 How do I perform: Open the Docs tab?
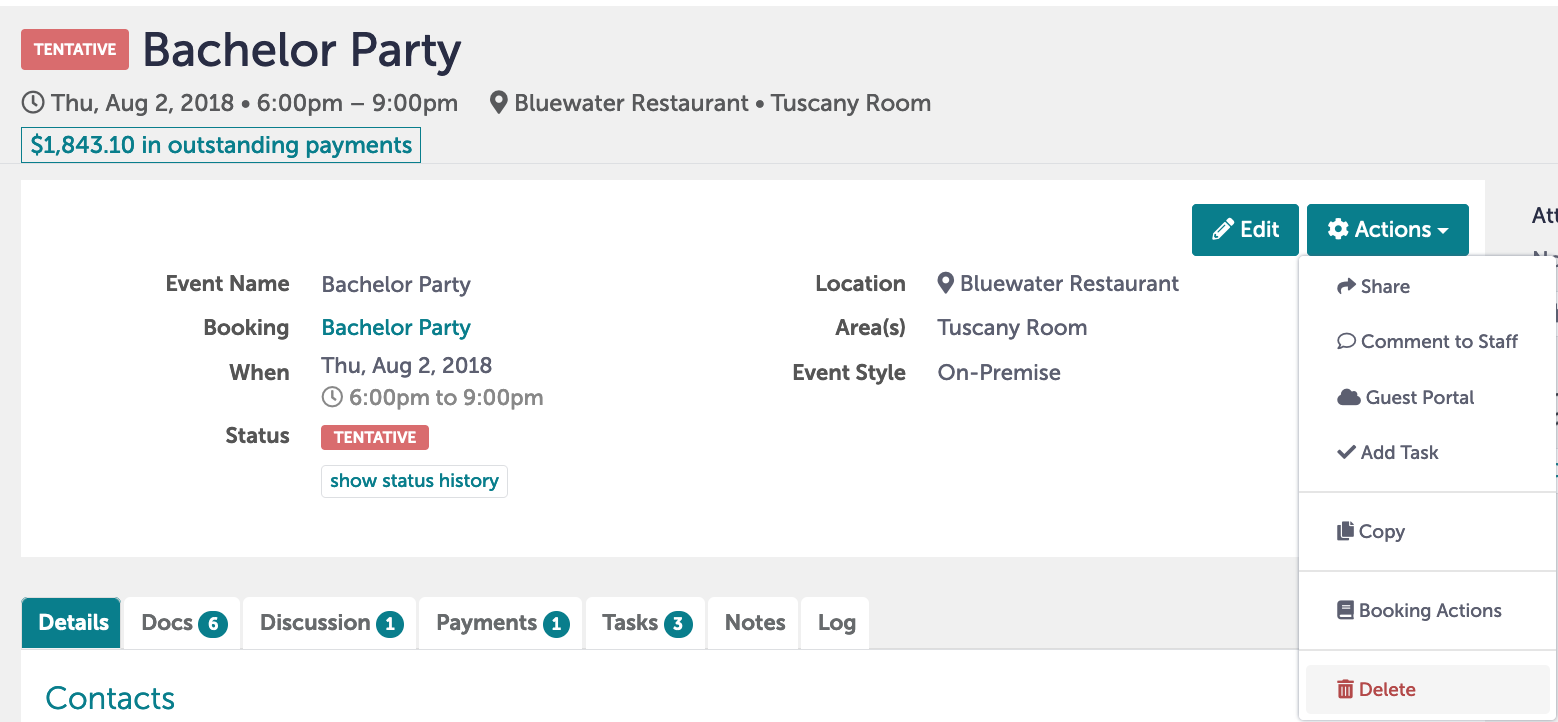coord(184,623)
